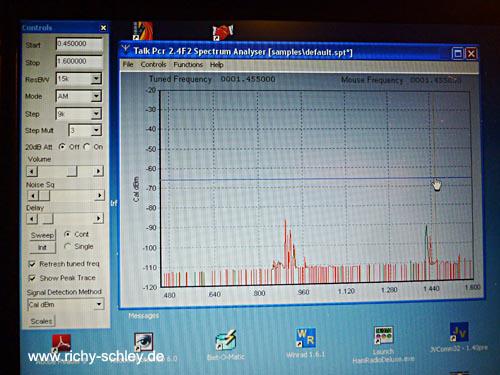500x375 pixels.
Task: Launch the Bet-O-Matic desktop icon
Action: pyautogui.click(x=226, y=341)
